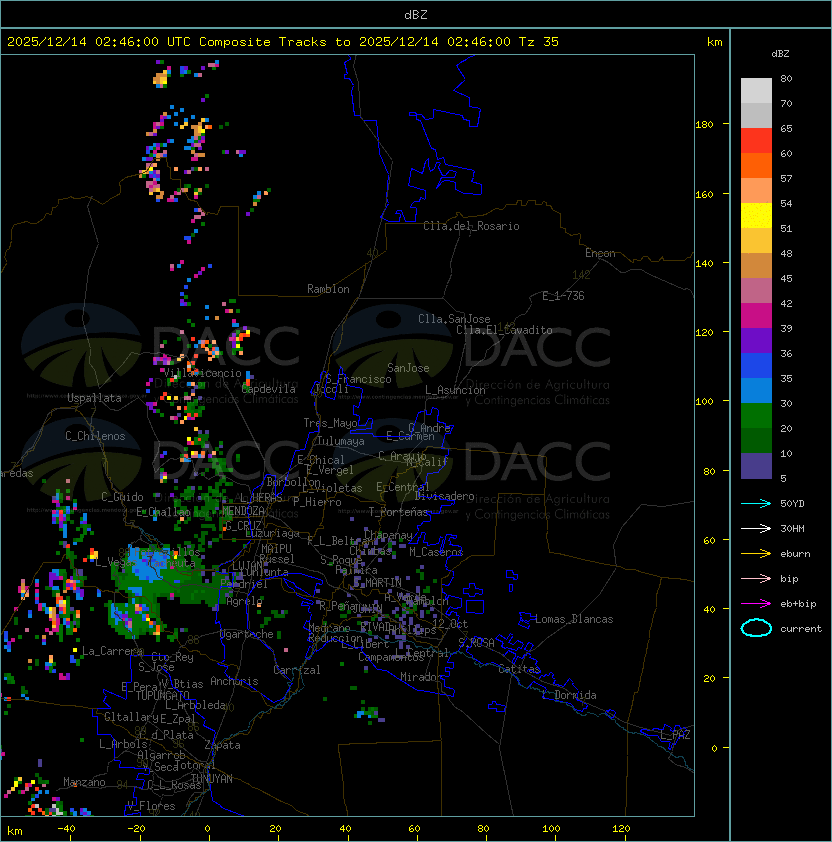Click the 'km' label at bottom-left axis

(x=15, y=831)
